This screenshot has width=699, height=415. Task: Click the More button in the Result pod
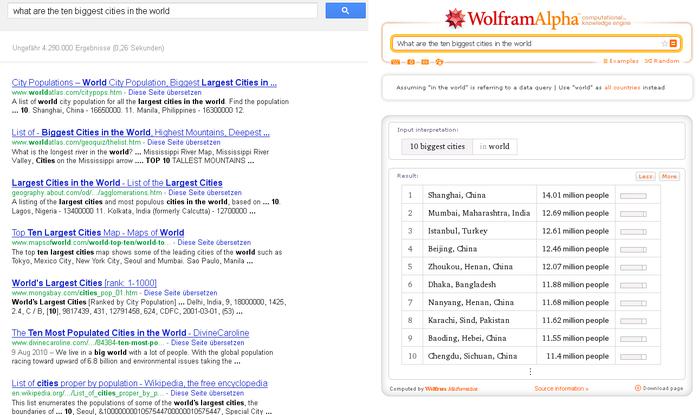669,176
